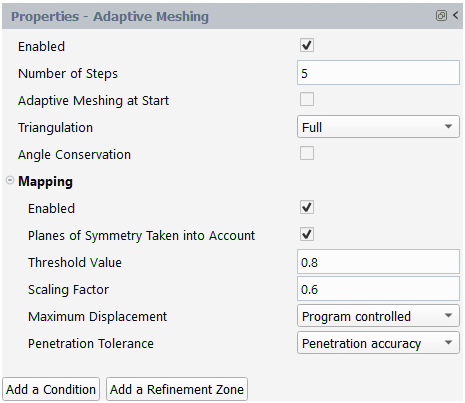The width and height of the screenshot is (465, 403).
Task: Toggle Planes of Symmetry Taken into Account
Action: (x=307, y=234)
